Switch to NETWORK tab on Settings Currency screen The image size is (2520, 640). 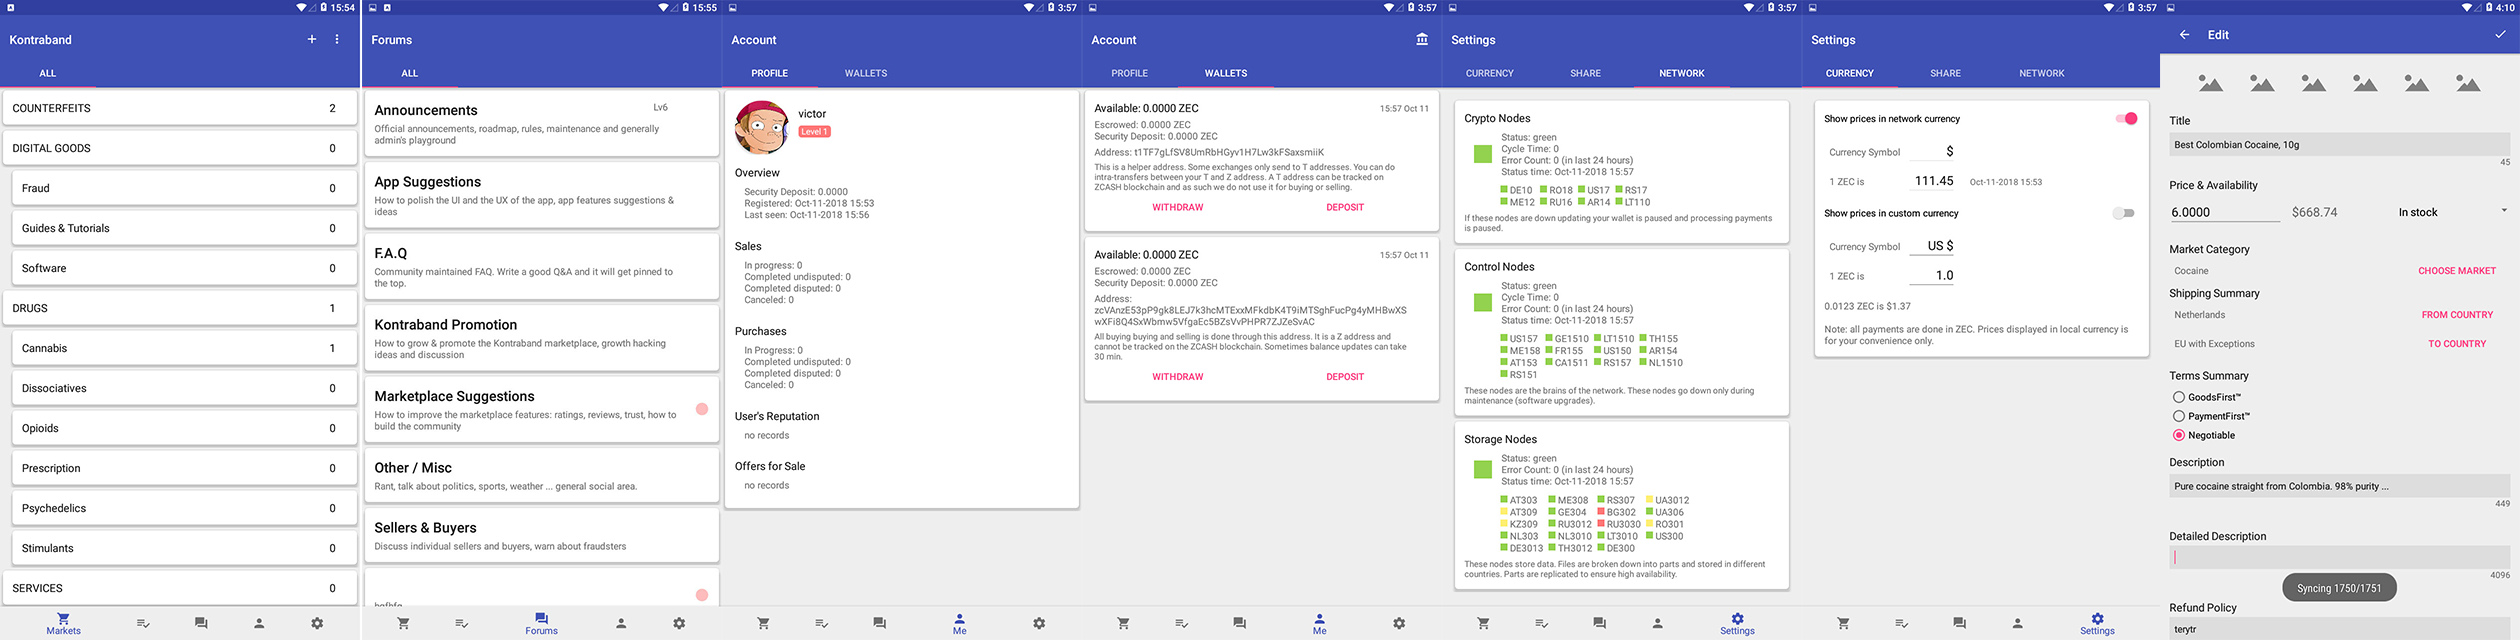tap(2041, 73)
